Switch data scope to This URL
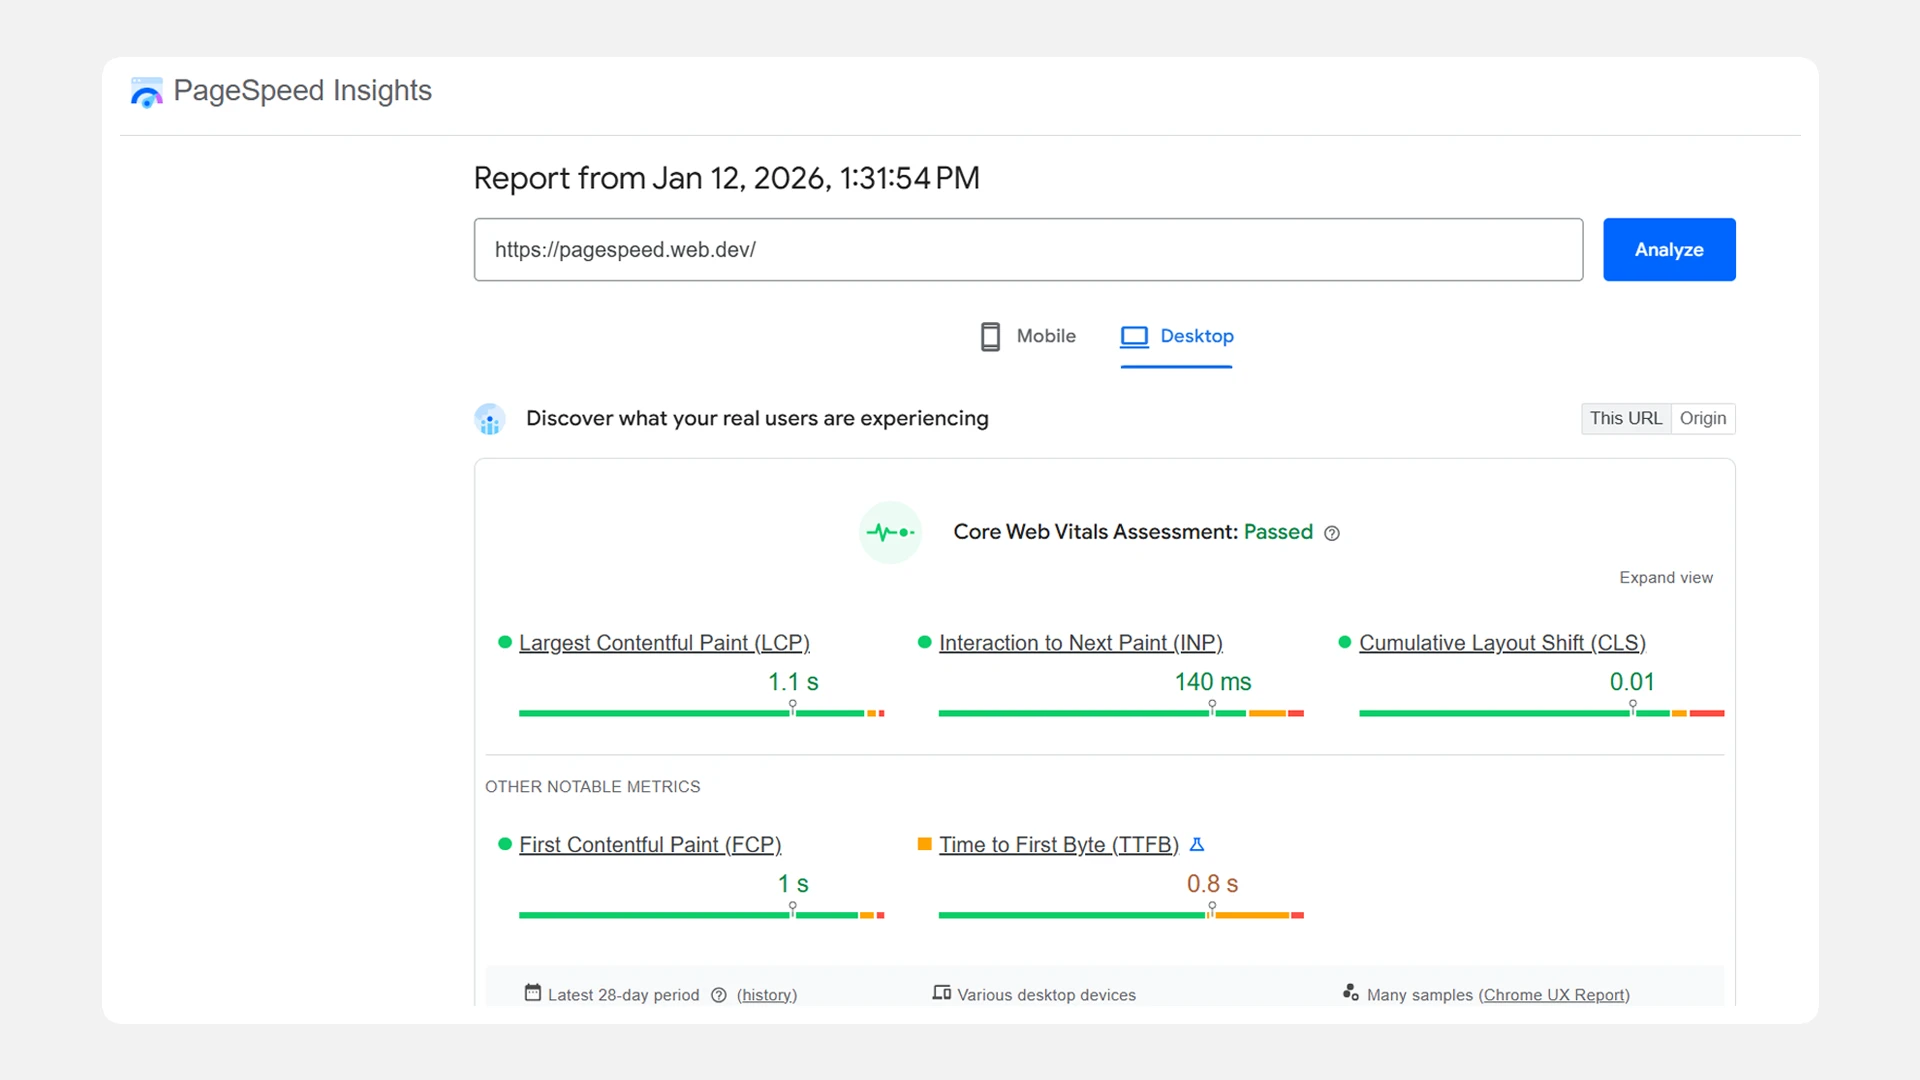 tap(1625, 419)
